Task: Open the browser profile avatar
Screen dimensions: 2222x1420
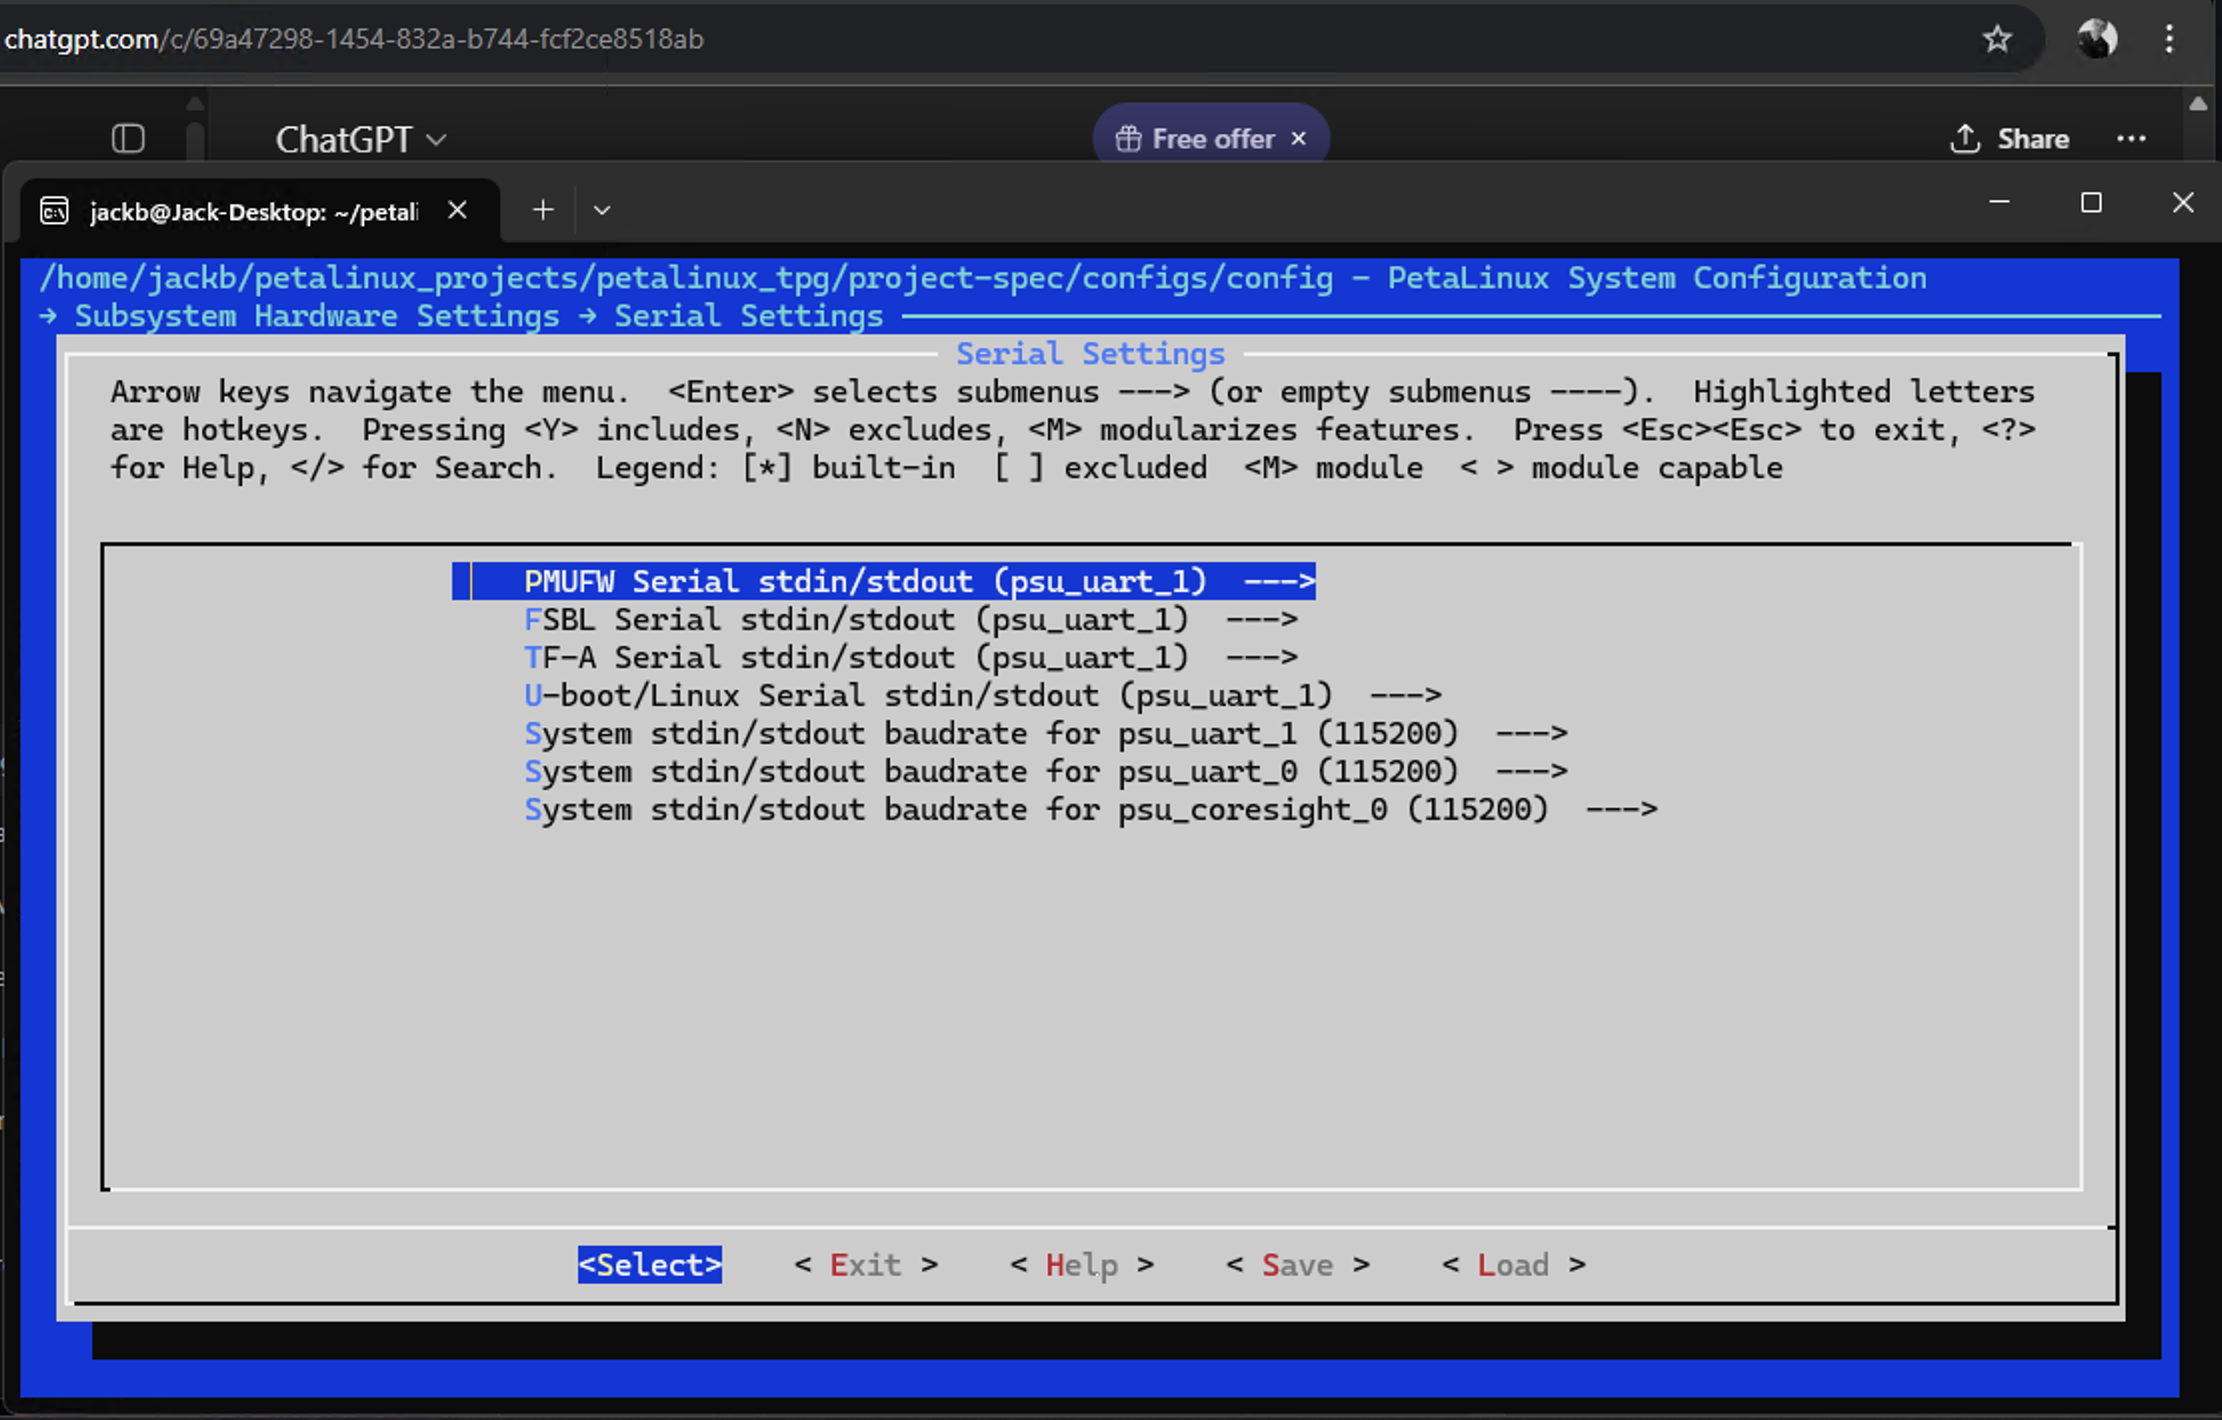Action: (2097, 39)
